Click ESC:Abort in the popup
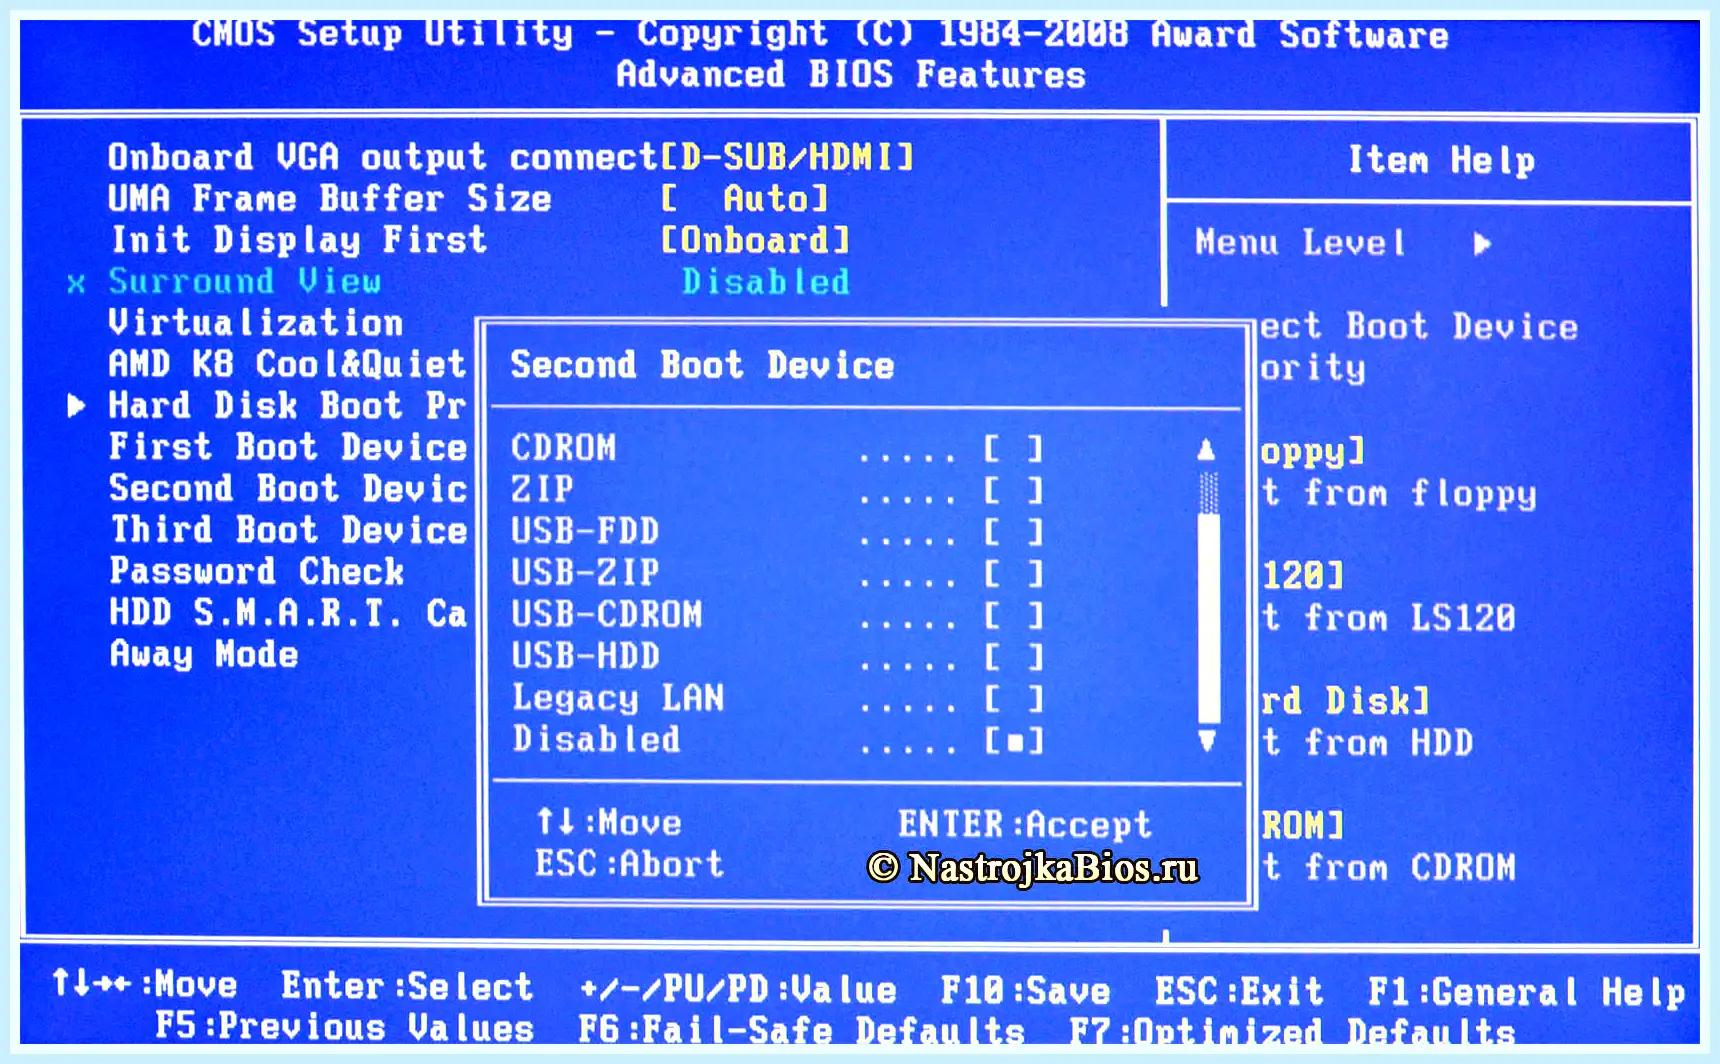The image size is (1720, 1064). (x=629, y=863)
